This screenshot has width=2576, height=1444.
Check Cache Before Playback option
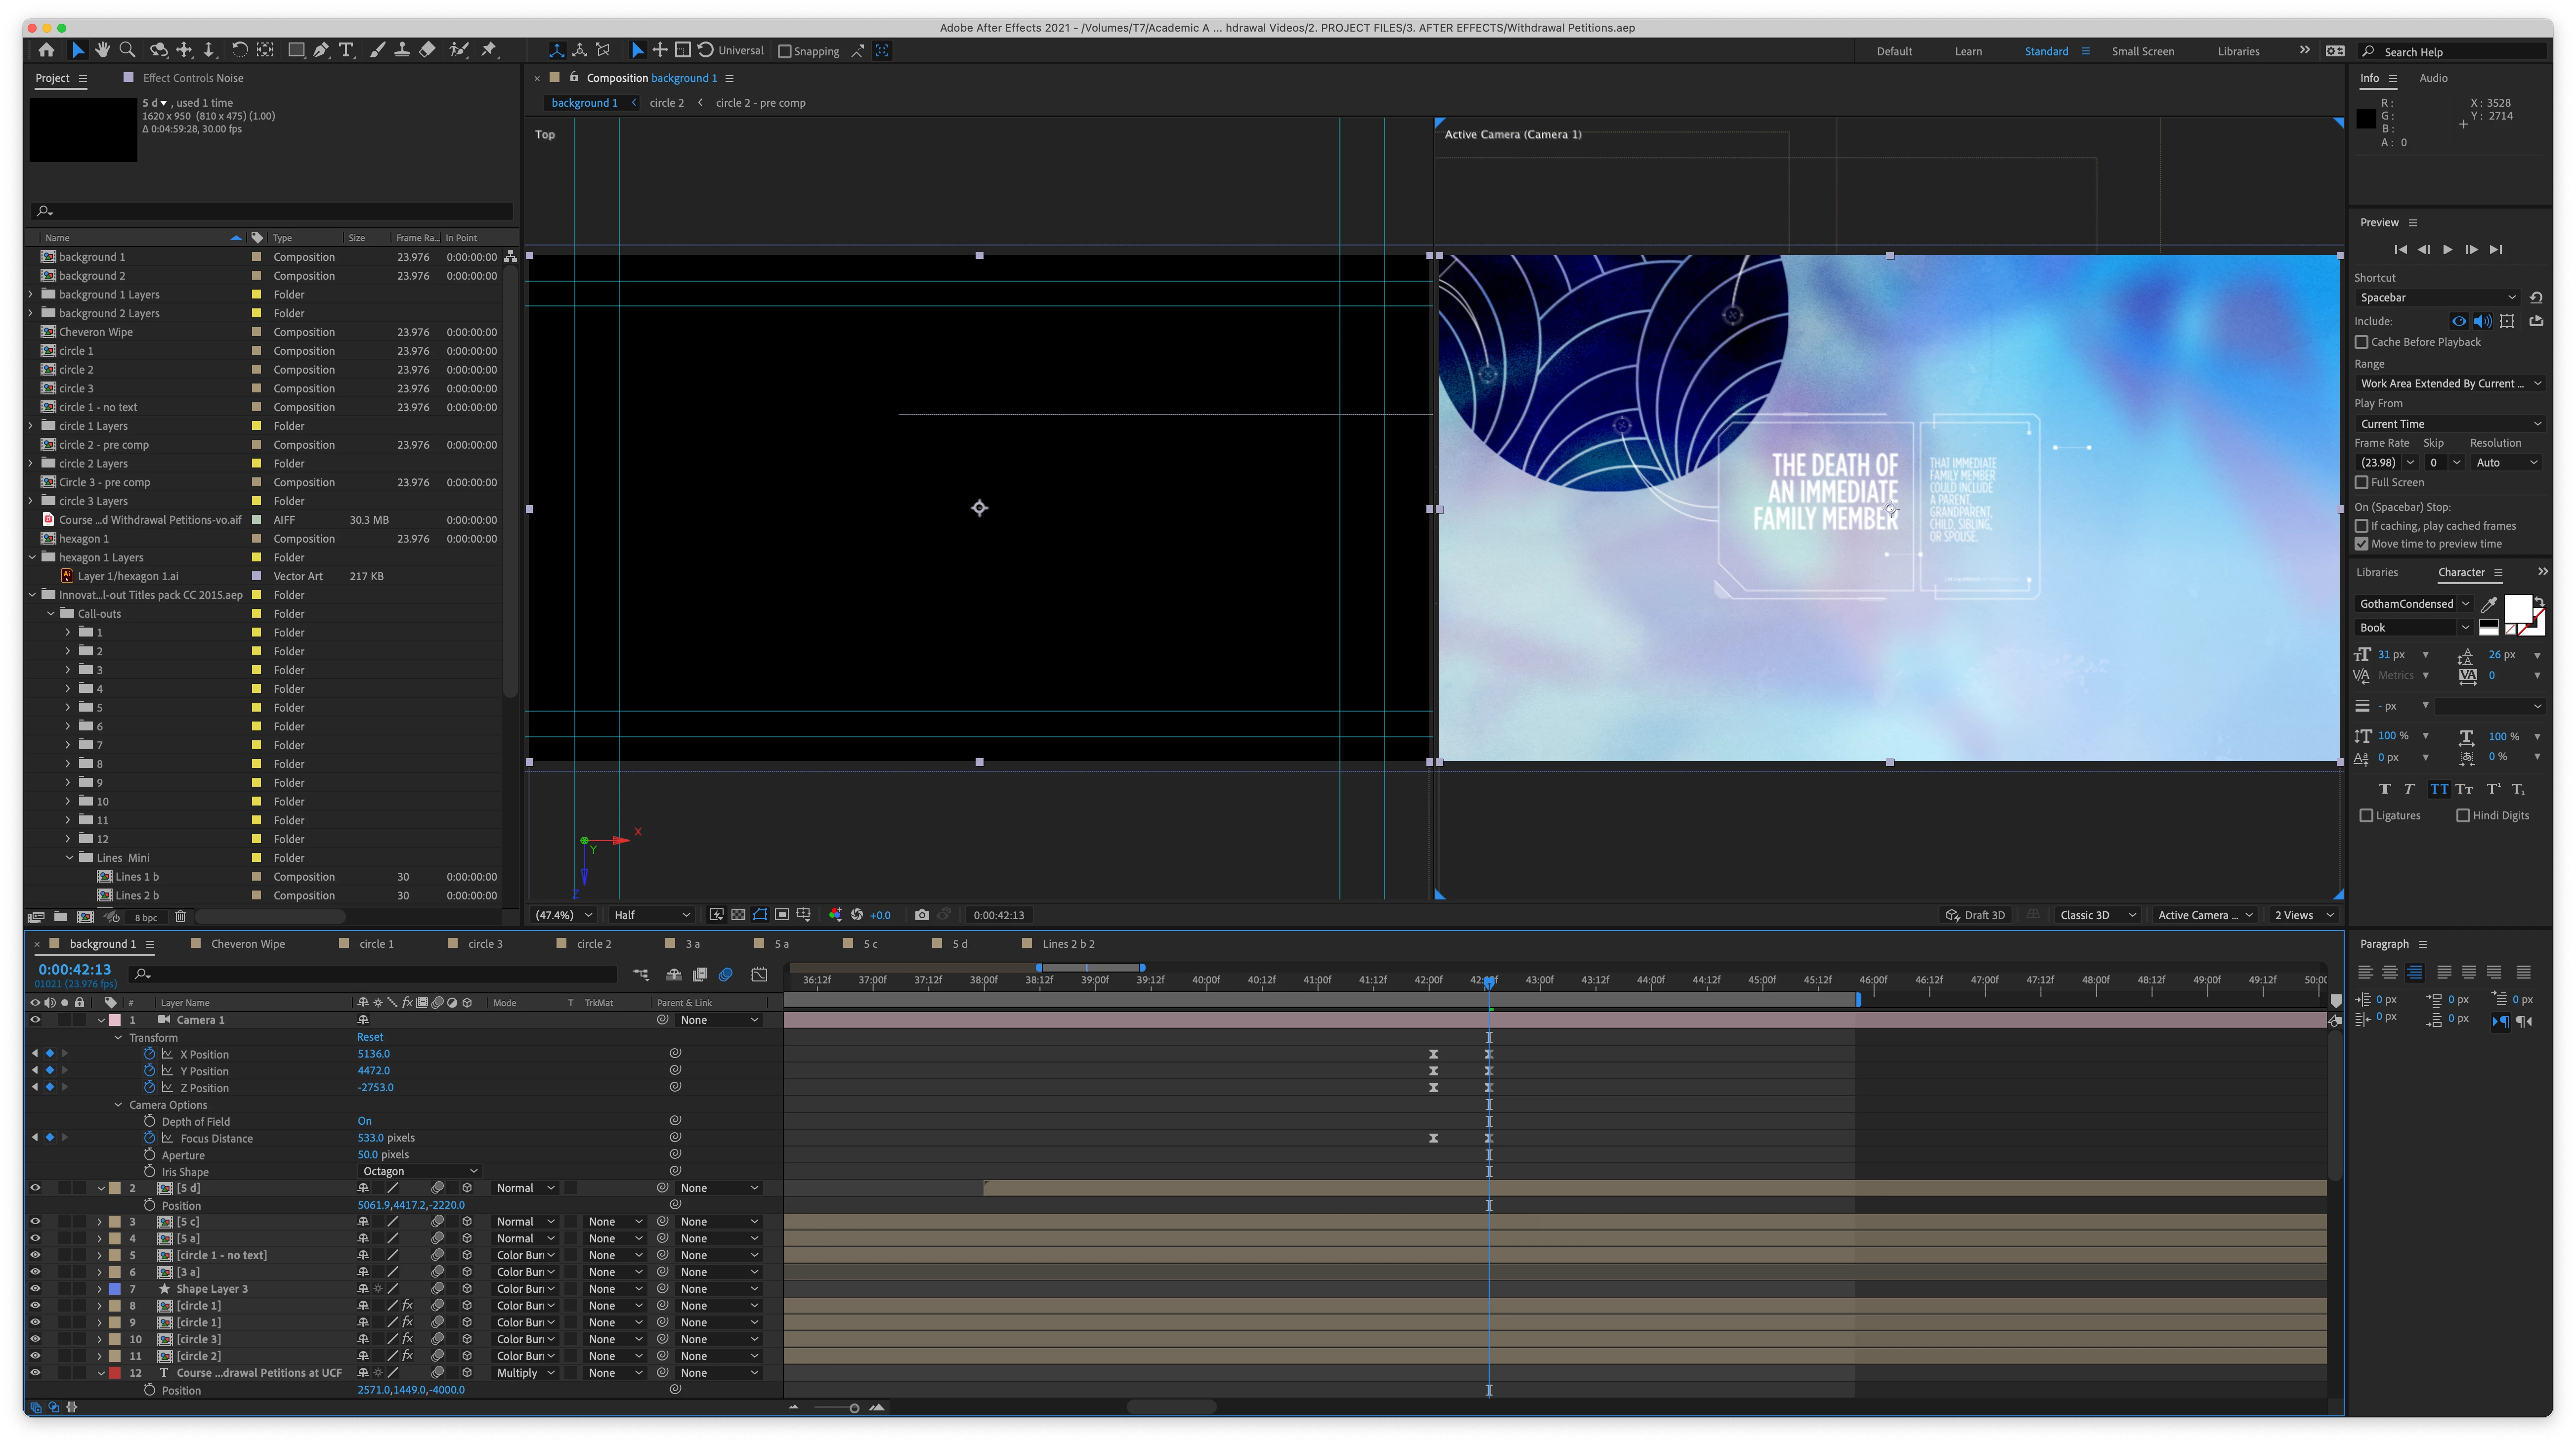2362,342
